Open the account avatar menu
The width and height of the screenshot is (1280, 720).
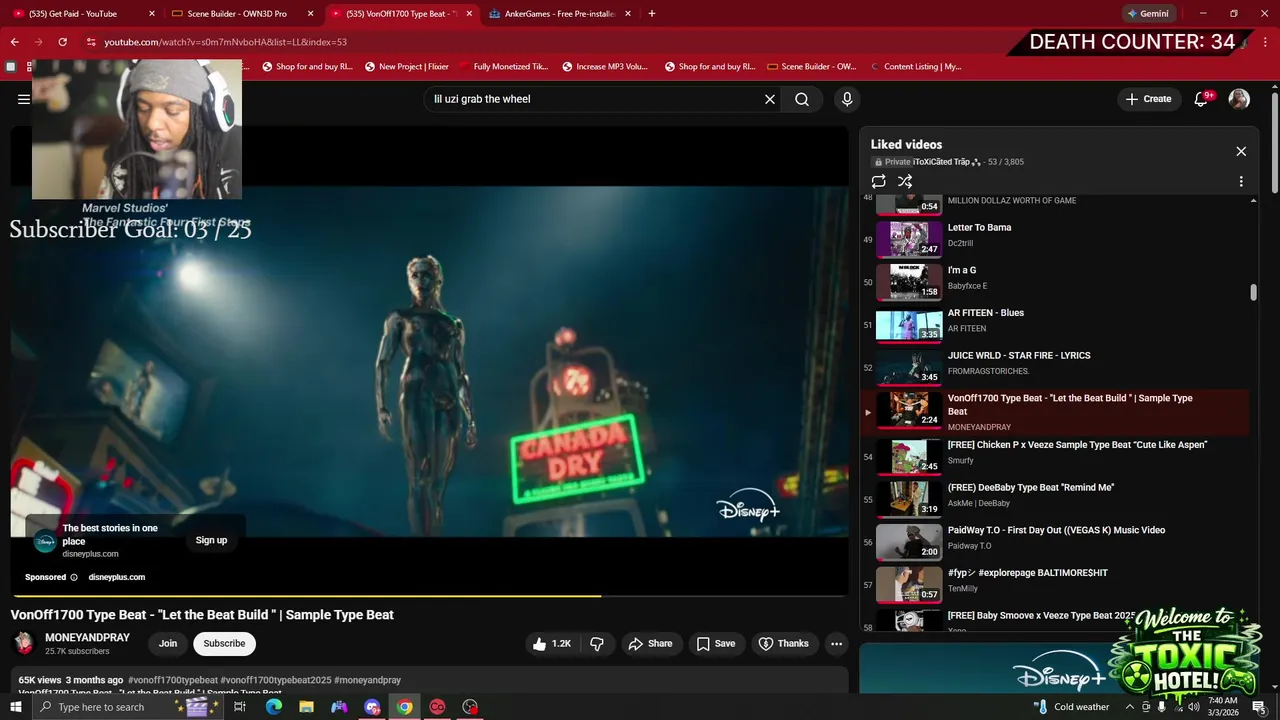coord(1239,99)
